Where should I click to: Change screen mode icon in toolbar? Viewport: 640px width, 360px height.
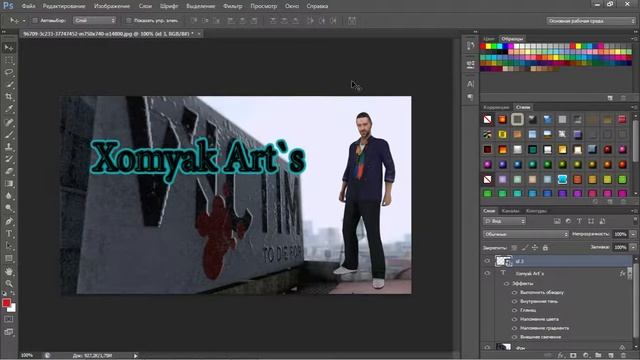9,332
